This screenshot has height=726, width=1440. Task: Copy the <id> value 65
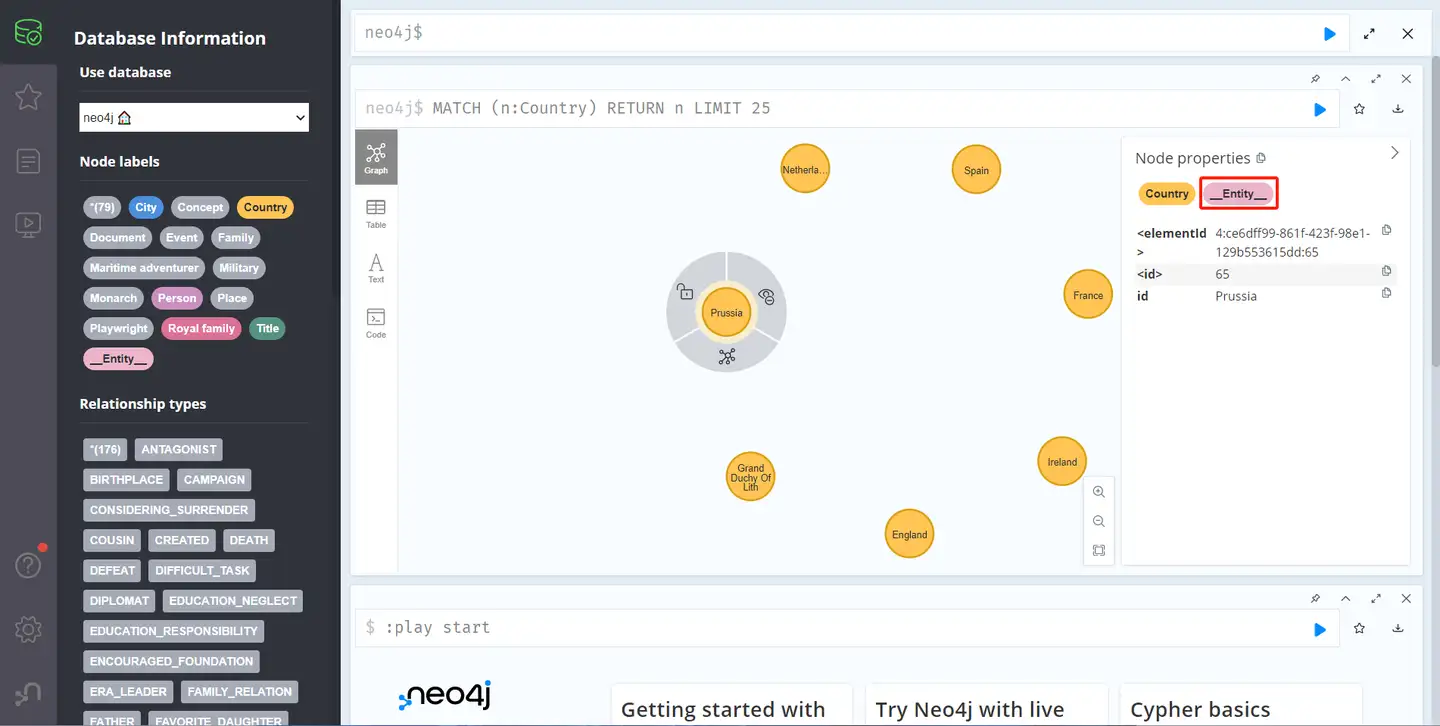tap(1386, 271)
